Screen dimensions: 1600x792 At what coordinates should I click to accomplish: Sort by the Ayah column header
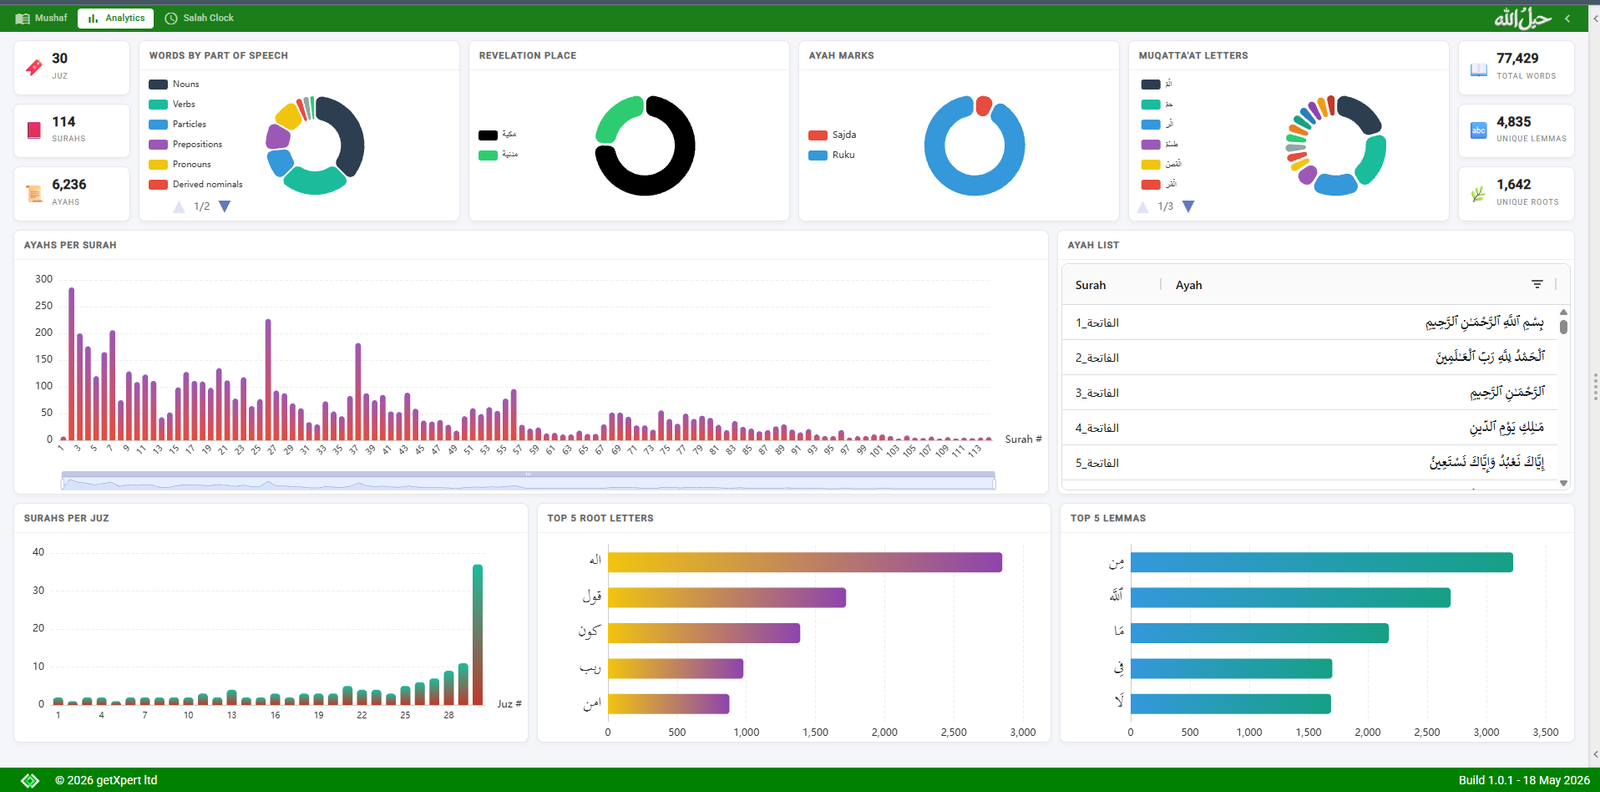pos(1189,285)
